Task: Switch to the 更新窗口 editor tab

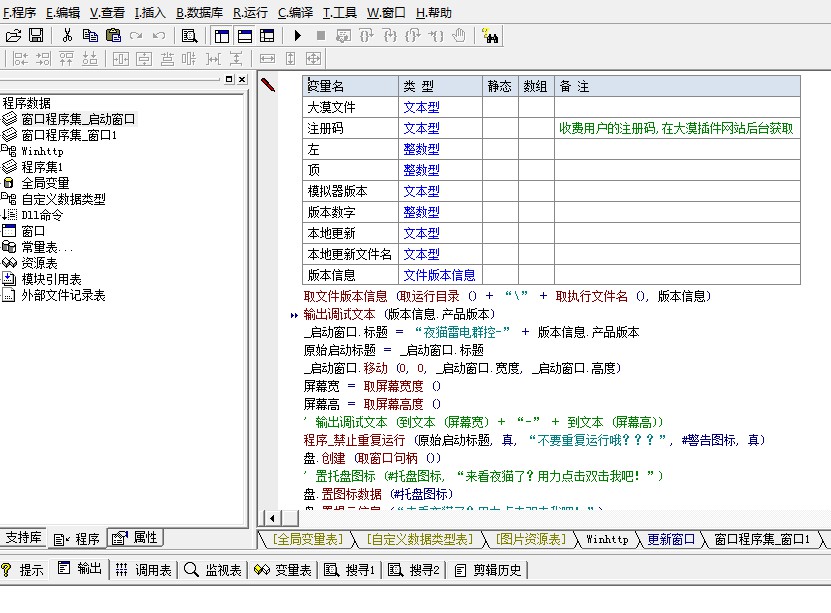Action: click(x=671, y=539)
